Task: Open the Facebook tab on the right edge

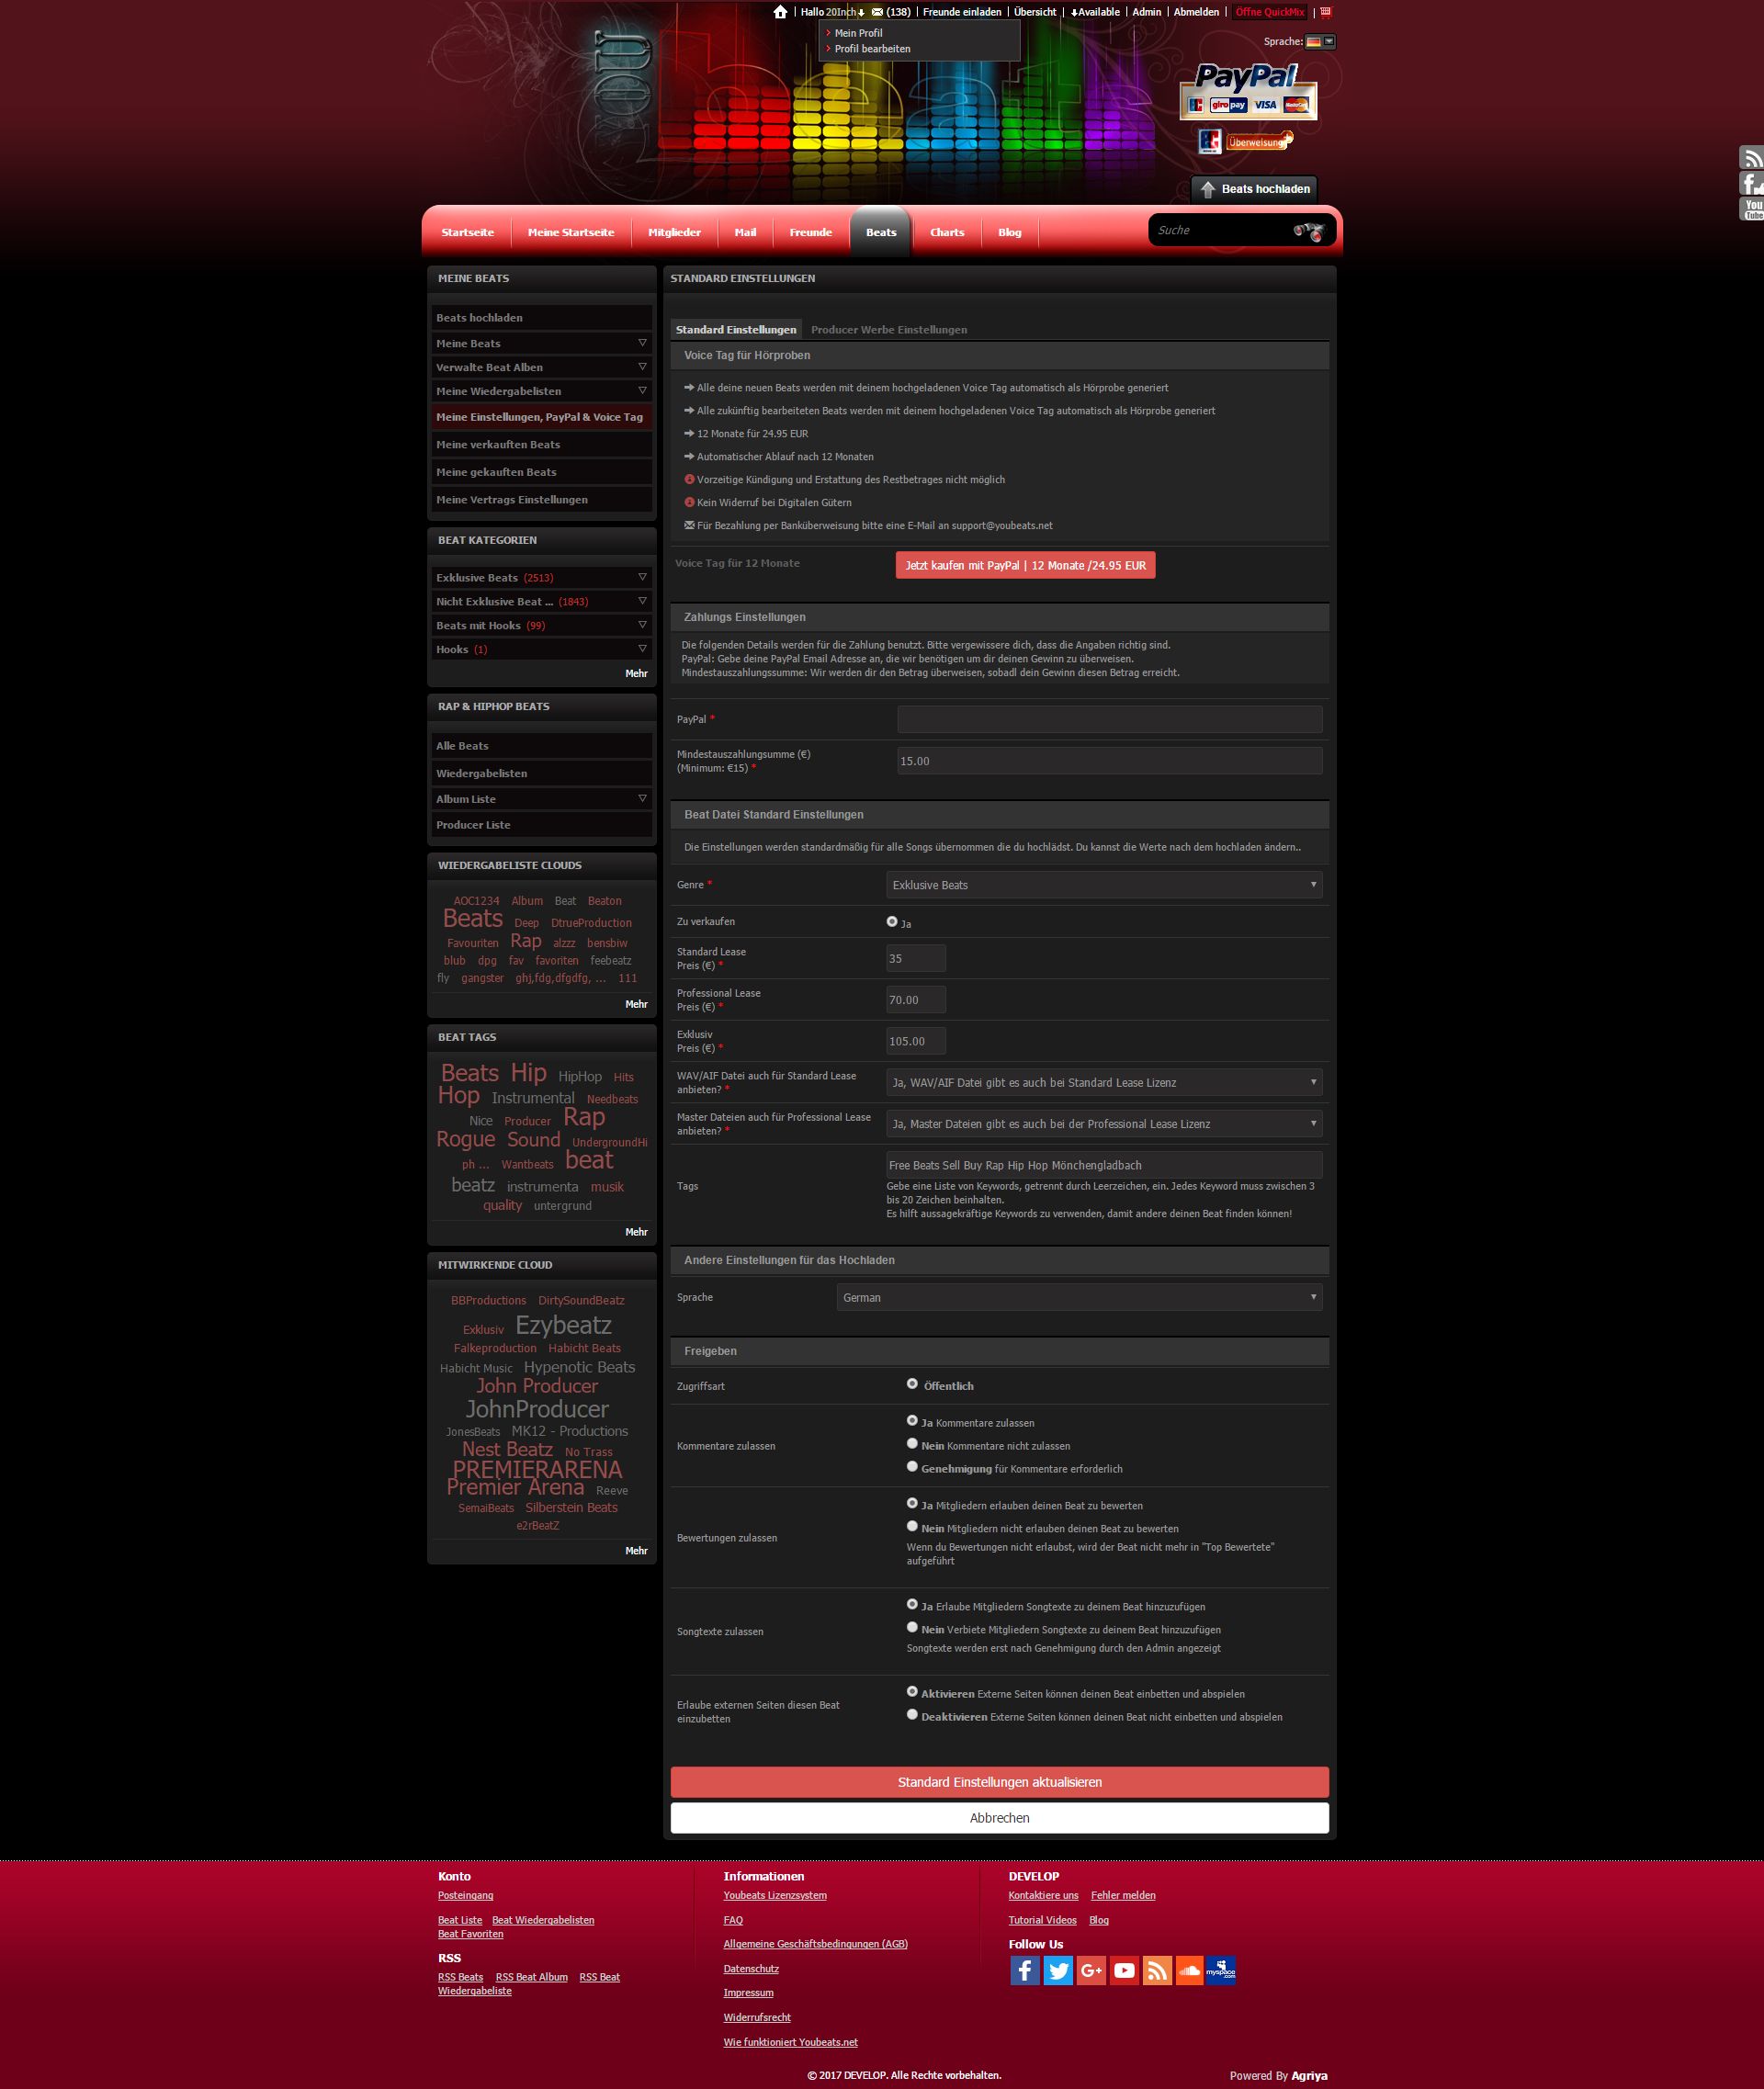Action: pyautogui.click(x=1751, y=183)
